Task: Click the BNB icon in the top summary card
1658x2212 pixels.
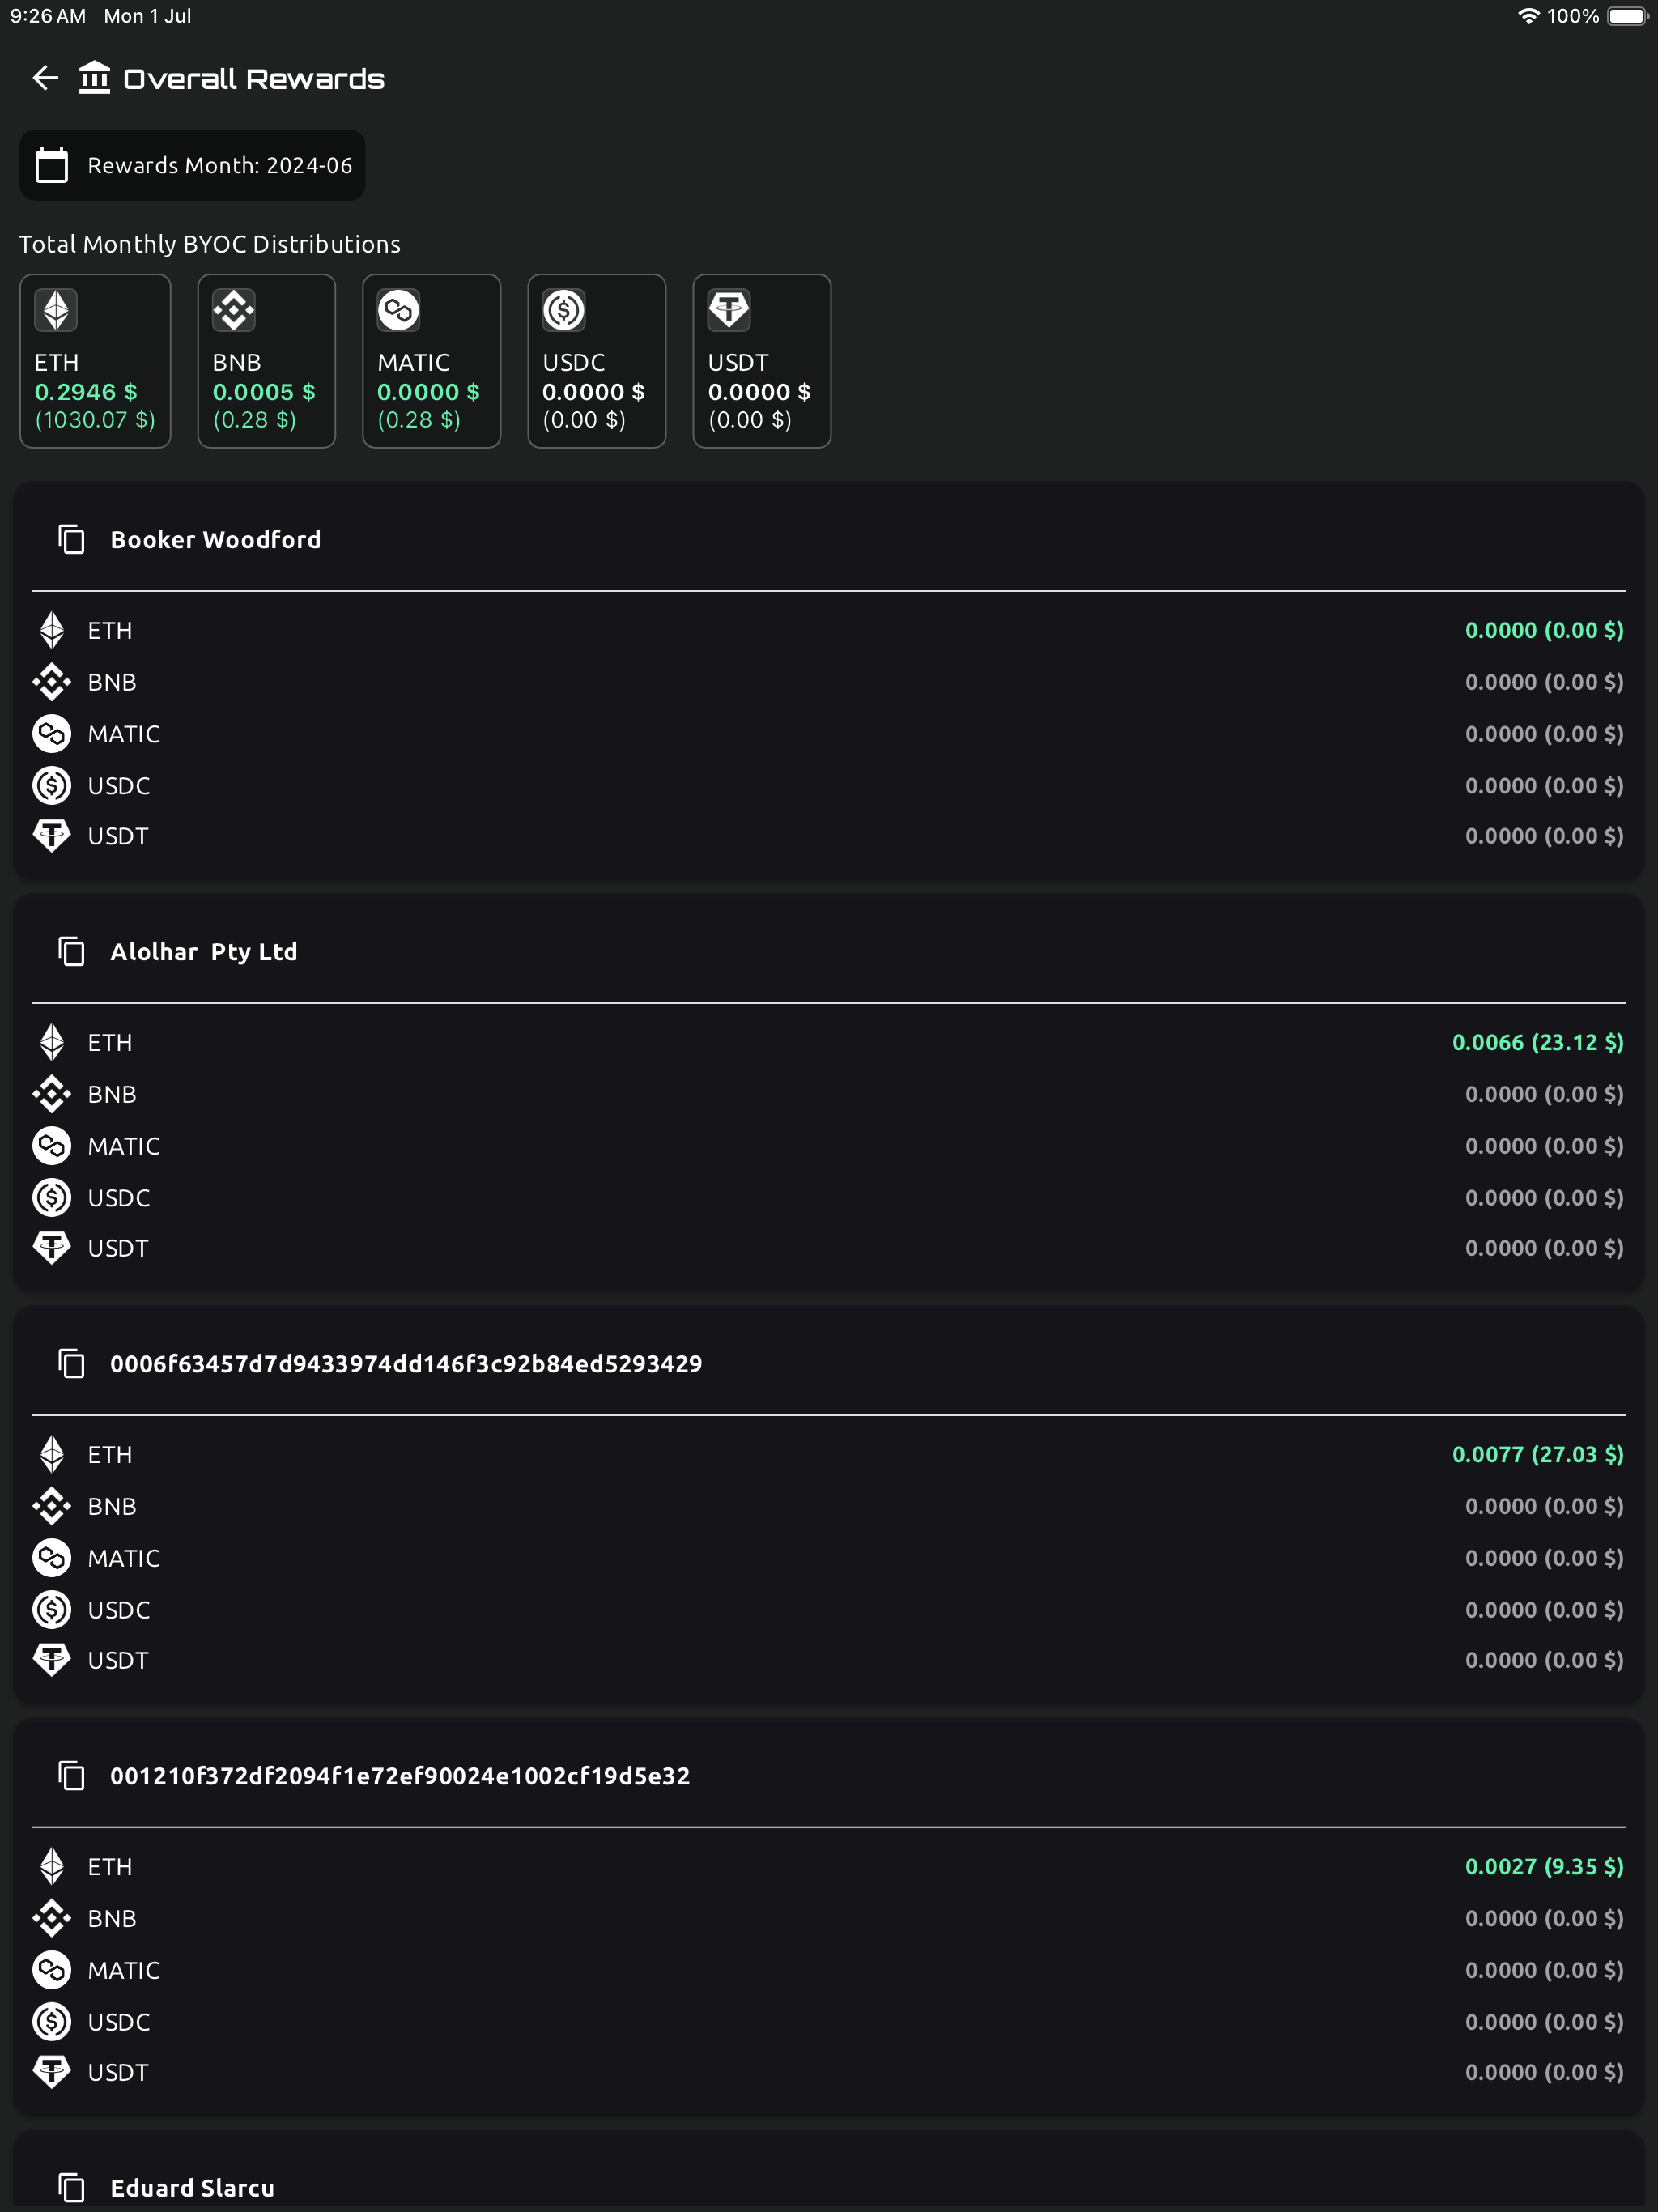Action: click(234, 310)
